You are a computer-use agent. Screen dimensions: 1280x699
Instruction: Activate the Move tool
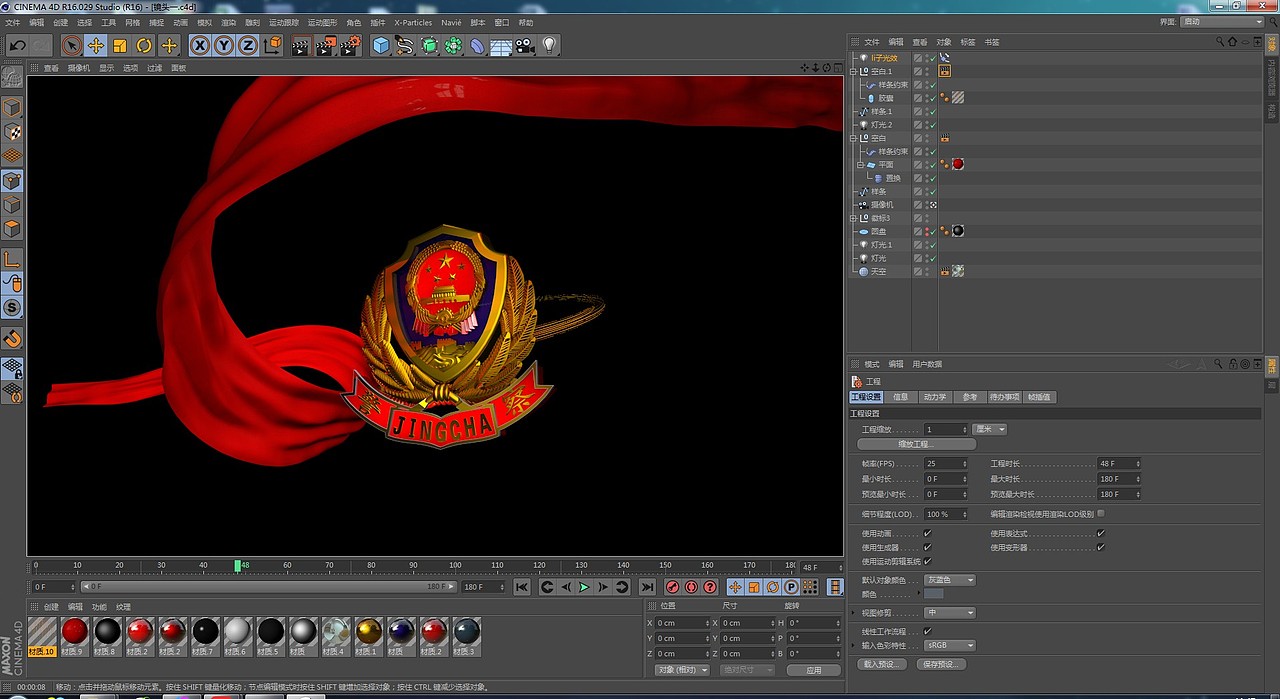tap(96, 45)
